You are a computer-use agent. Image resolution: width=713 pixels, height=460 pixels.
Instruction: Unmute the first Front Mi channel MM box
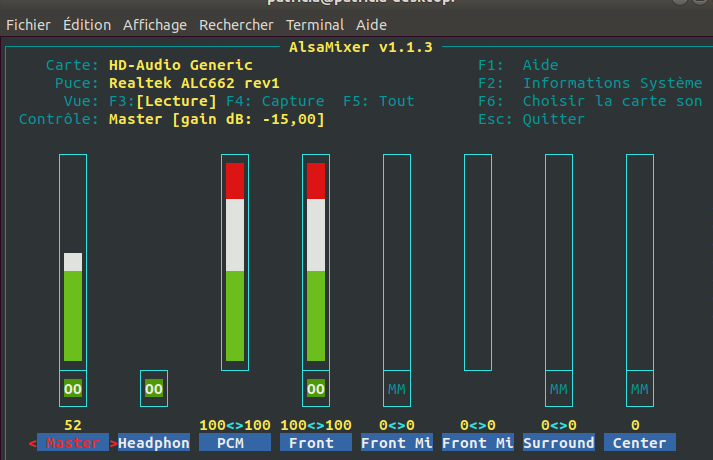[x=397, y=389]
